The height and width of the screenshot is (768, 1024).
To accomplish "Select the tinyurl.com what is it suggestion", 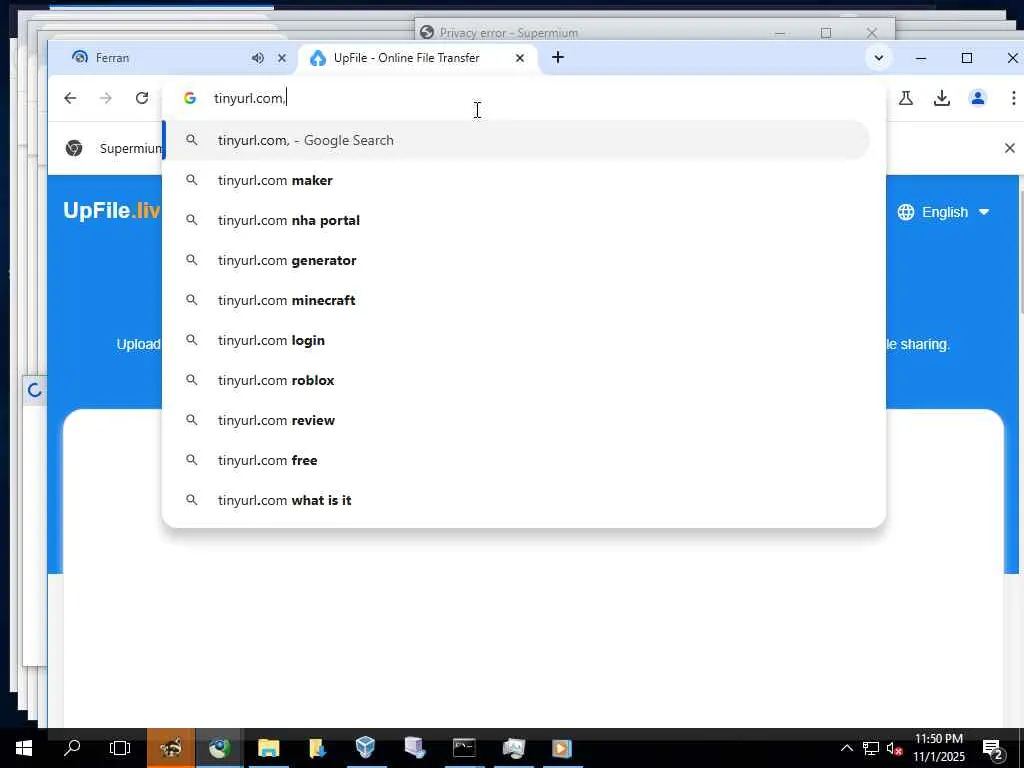I will [516, 500].
